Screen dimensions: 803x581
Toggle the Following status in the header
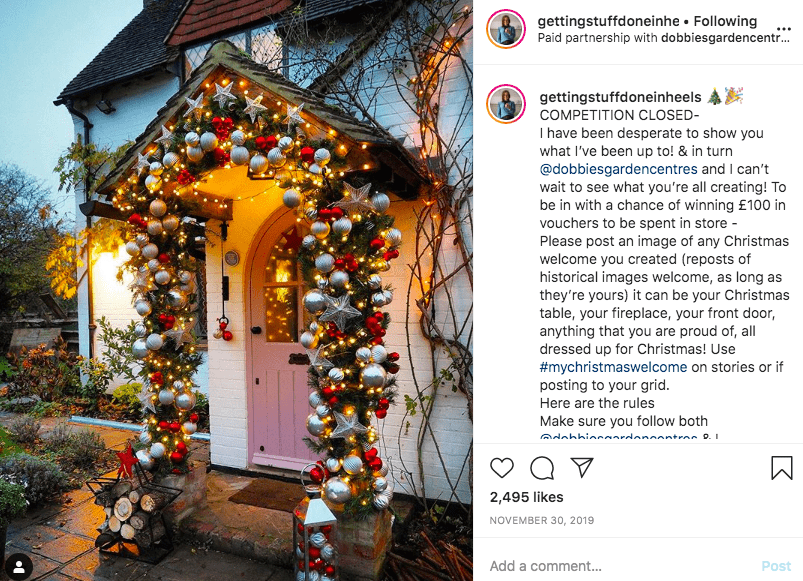[725, 21]
